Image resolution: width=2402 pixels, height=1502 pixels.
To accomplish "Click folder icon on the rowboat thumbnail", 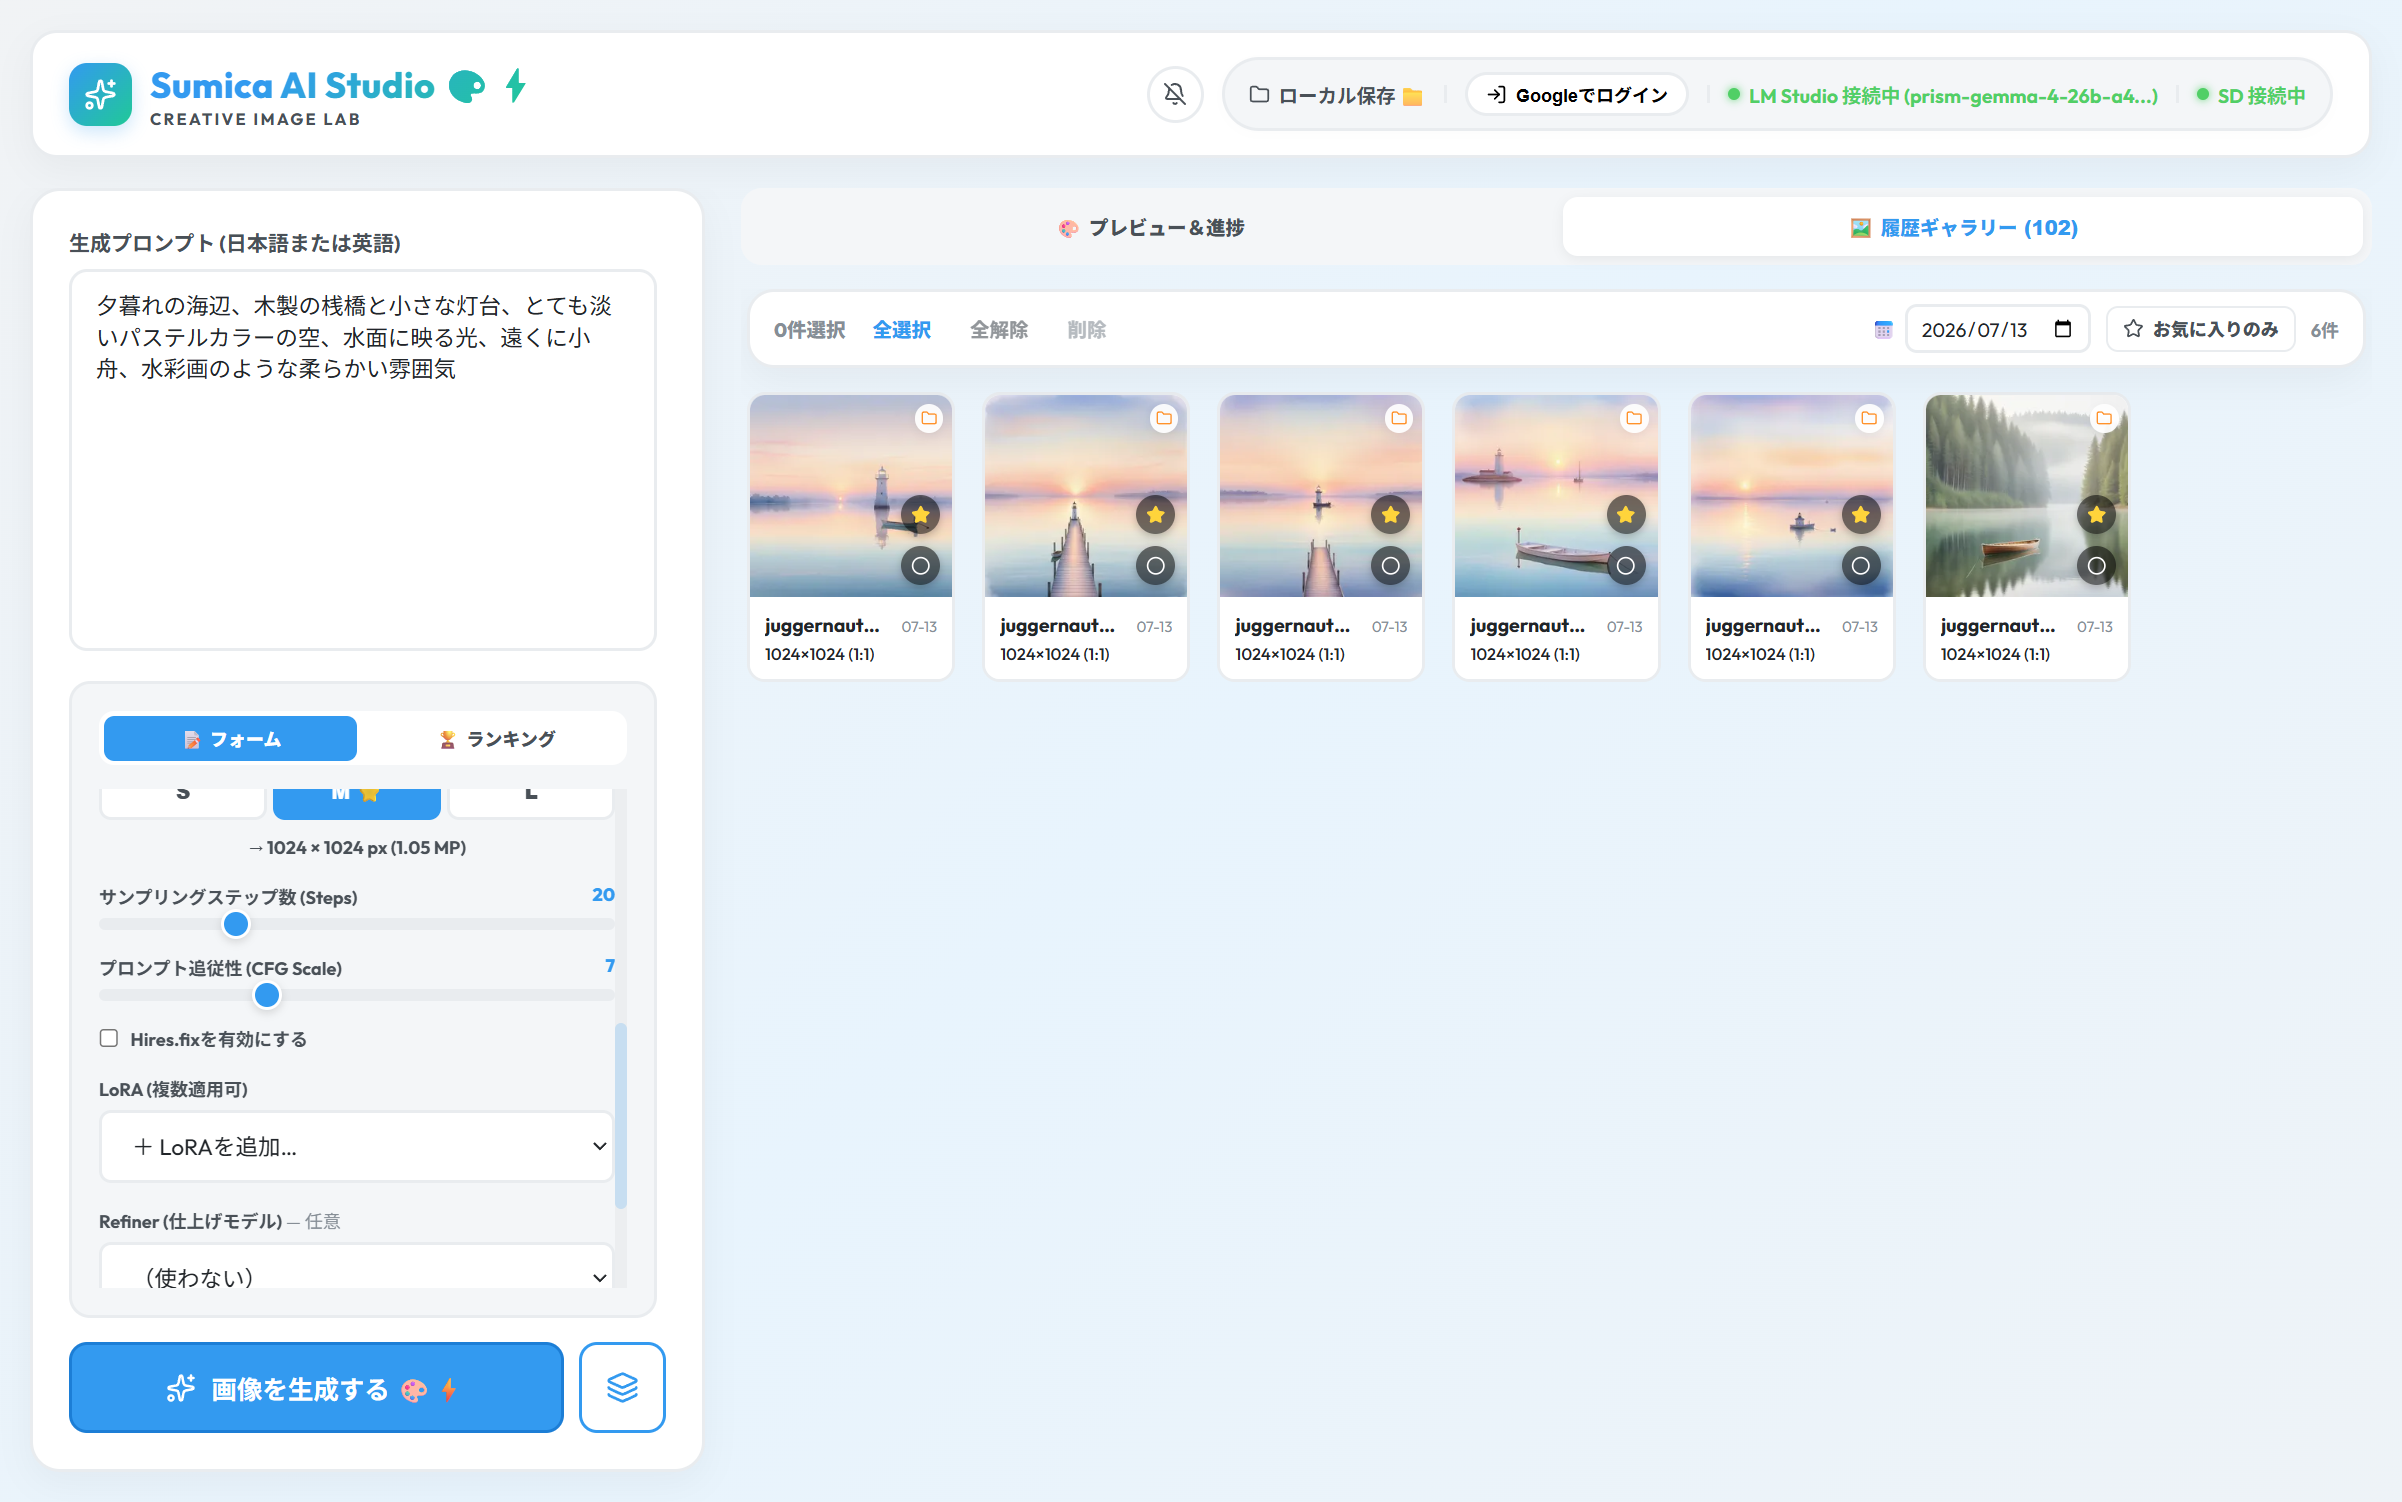I will (x=1634, y=418).
